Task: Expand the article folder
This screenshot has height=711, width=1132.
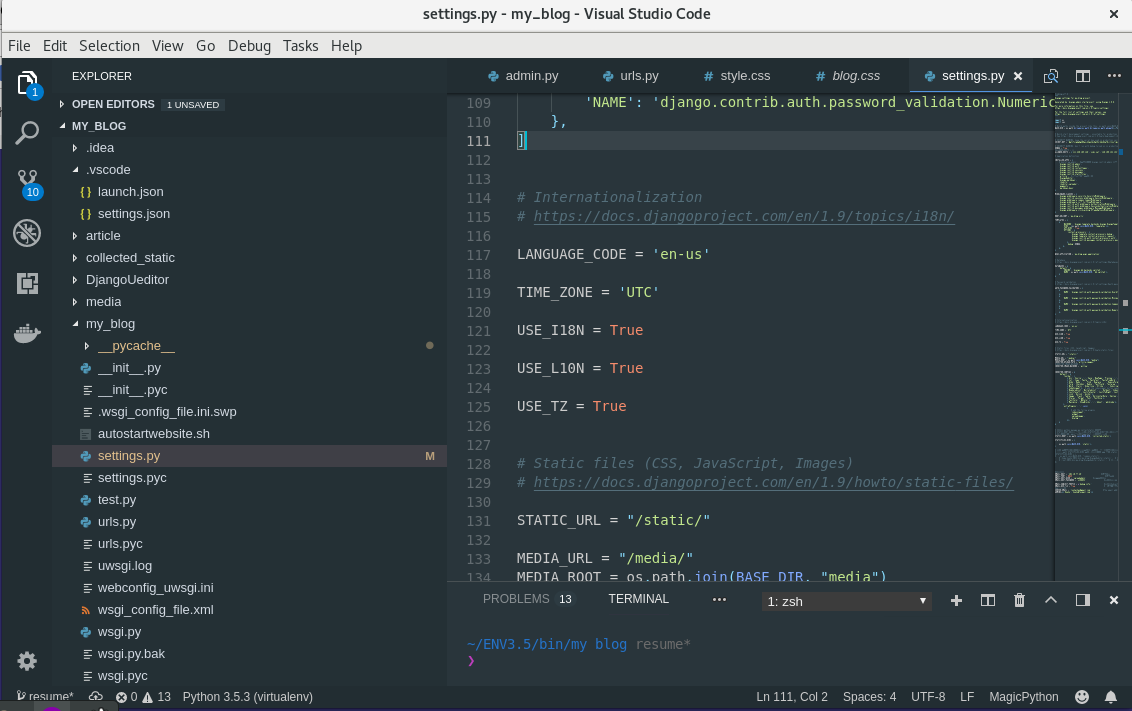Action: click(102, 236)
